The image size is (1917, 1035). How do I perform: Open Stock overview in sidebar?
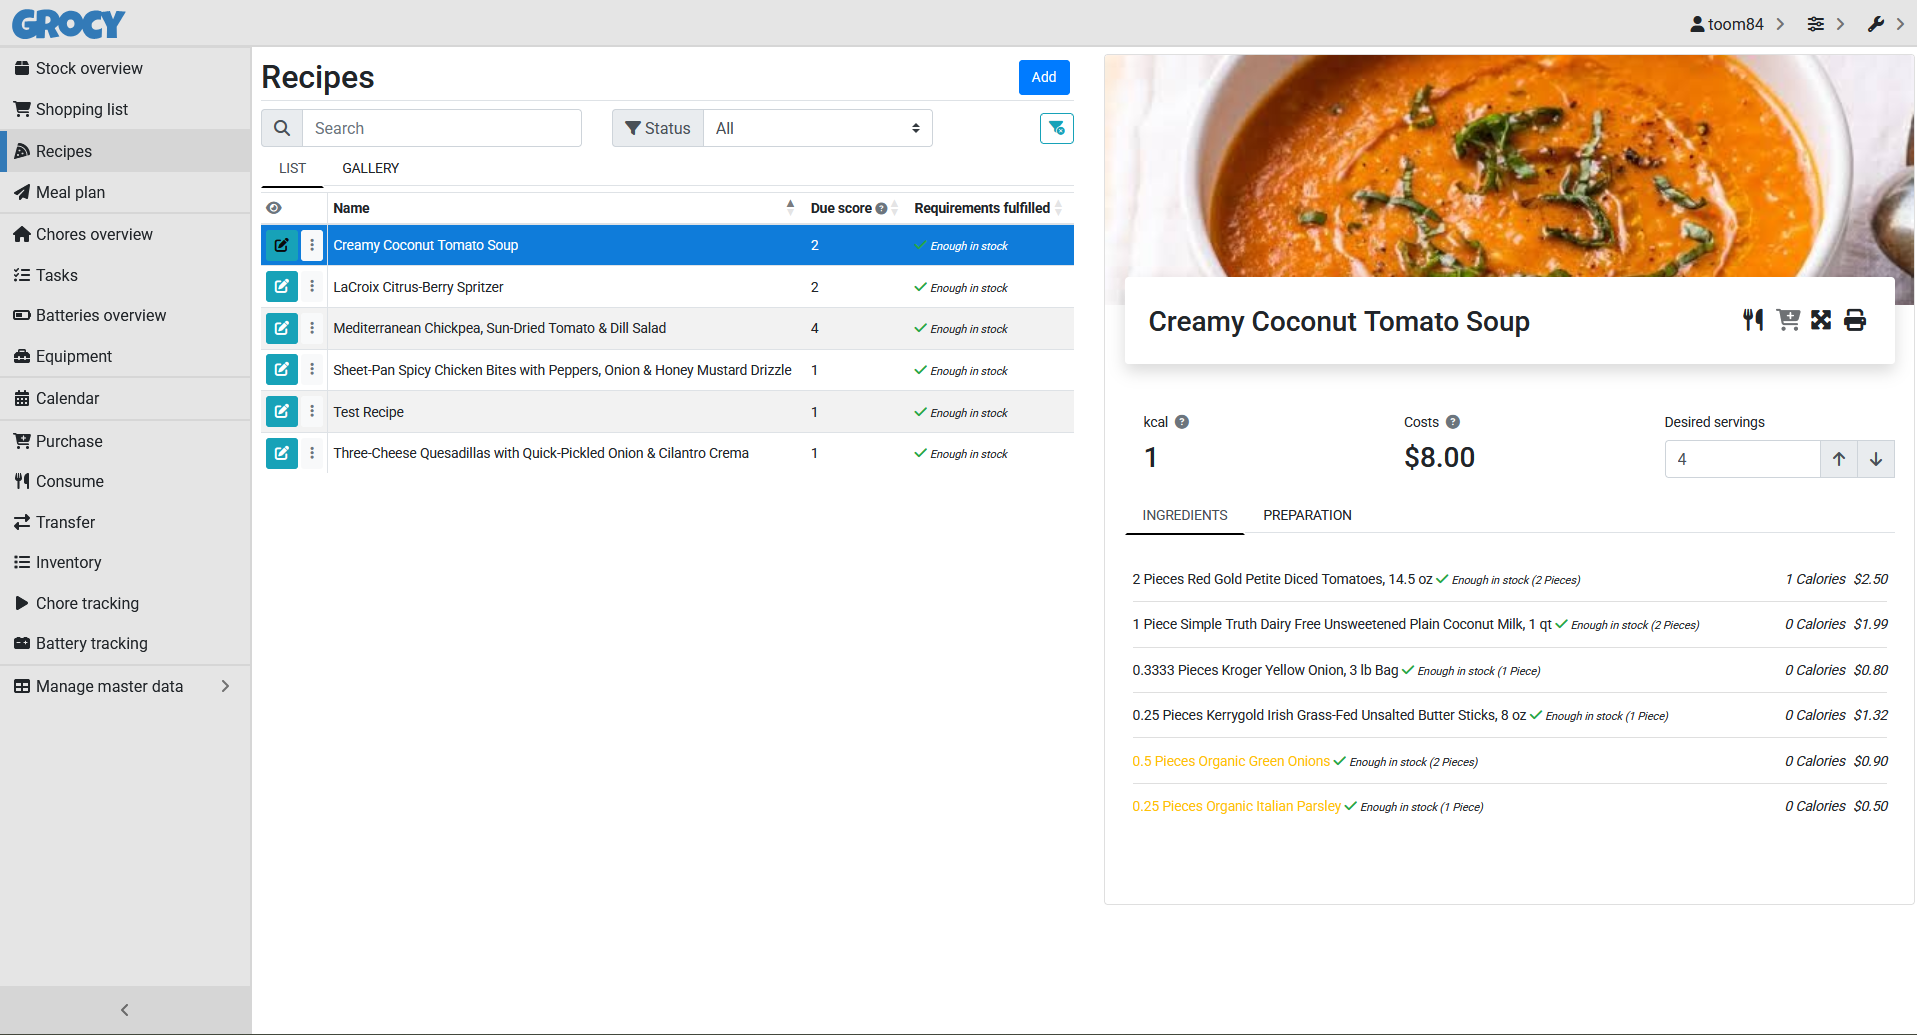(125, 68)
